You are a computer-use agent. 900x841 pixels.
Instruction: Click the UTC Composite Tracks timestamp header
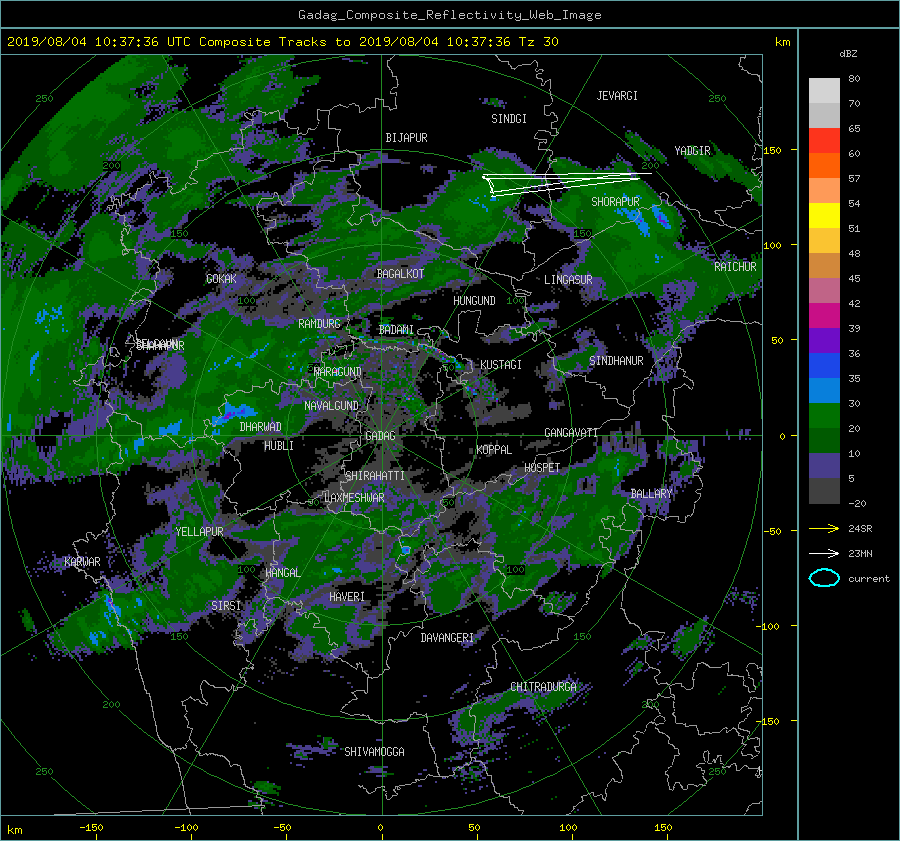click(282, 42)
